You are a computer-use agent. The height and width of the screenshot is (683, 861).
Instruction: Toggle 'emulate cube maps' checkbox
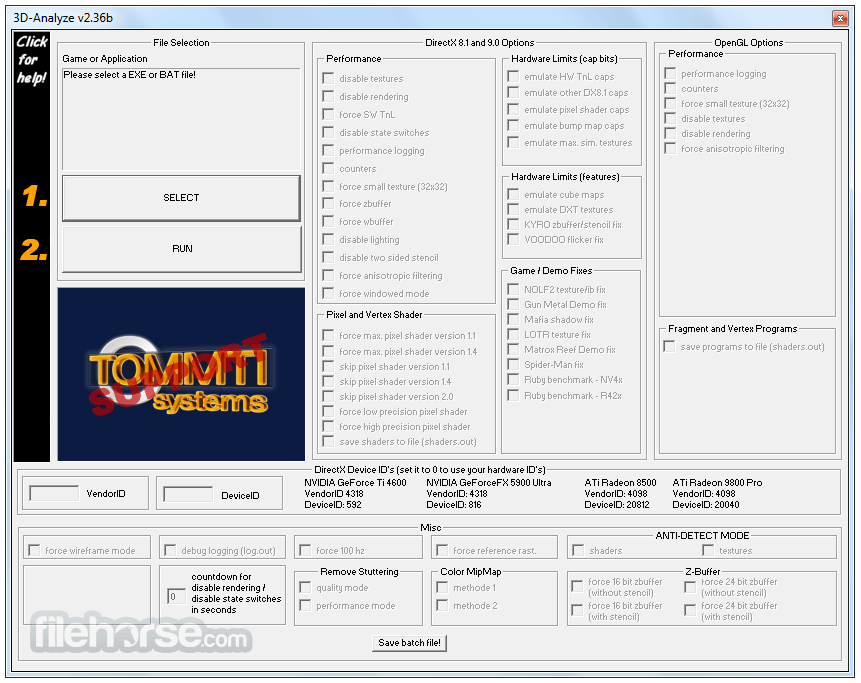coord(513,194)
